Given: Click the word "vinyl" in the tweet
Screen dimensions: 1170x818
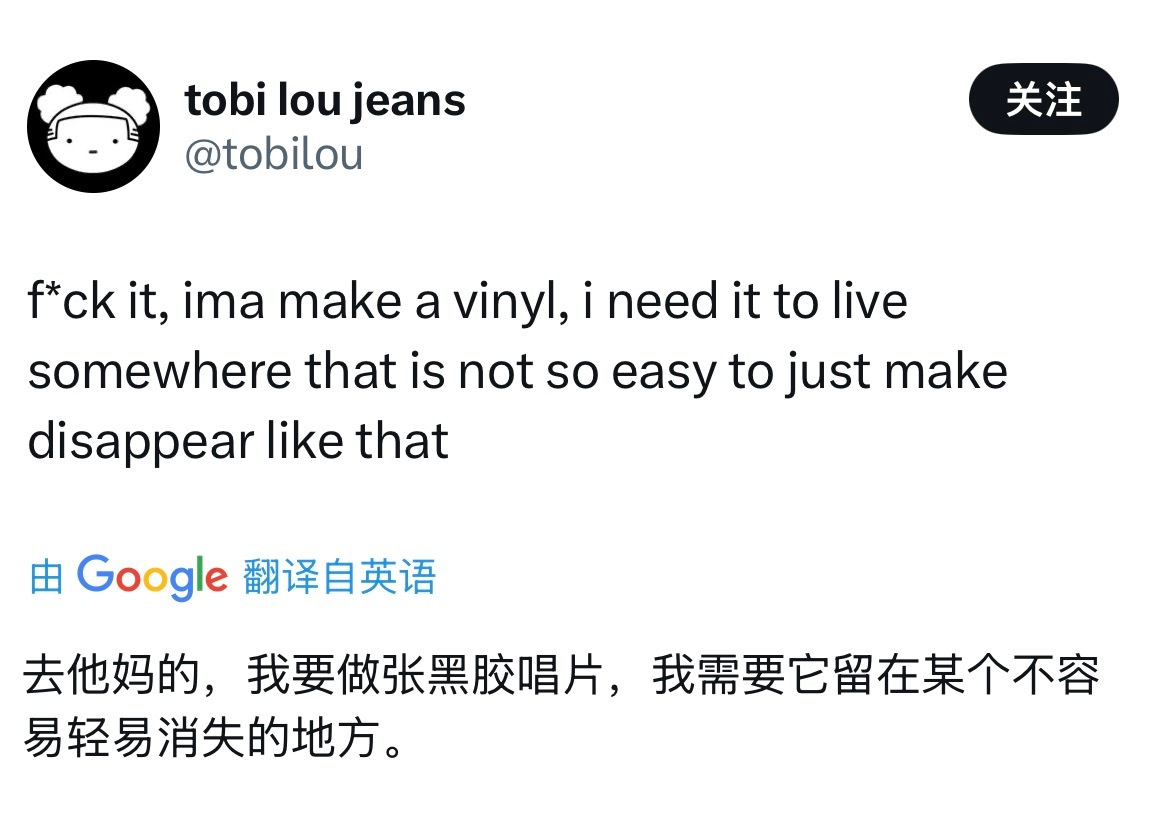Looking at the screenshot, I should tap(510, 302).
